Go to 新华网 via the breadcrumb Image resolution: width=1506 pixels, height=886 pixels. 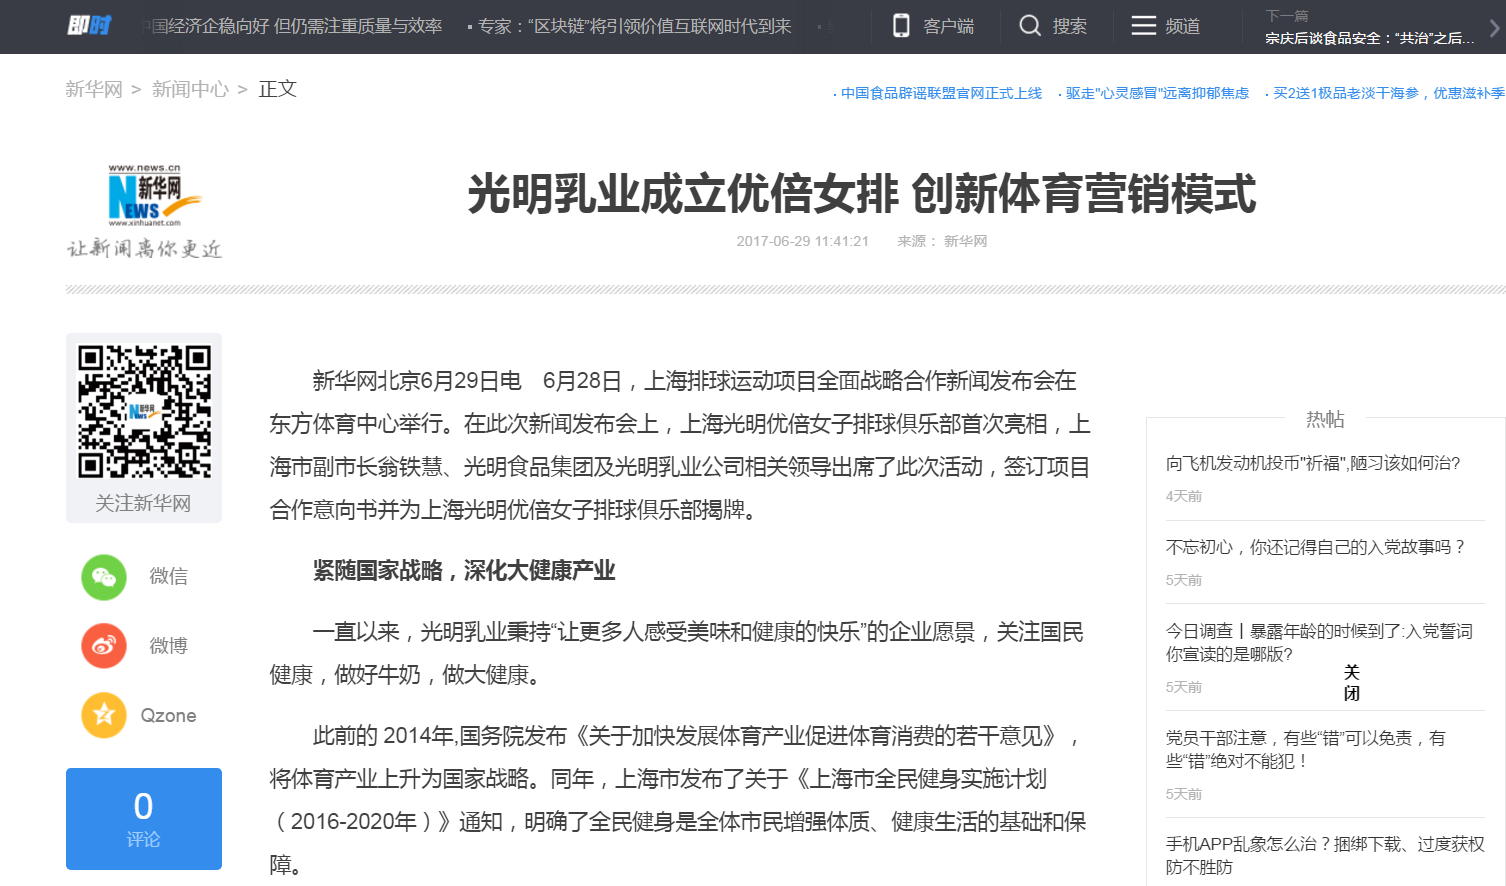tap(93, 88)
